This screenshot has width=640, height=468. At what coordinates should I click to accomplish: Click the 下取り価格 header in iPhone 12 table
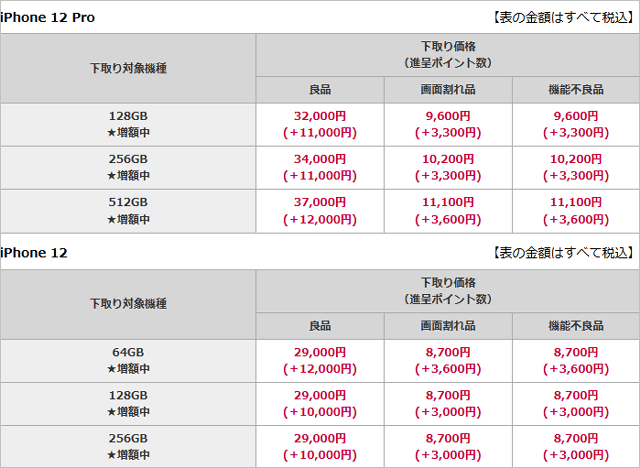coord(448,291)
